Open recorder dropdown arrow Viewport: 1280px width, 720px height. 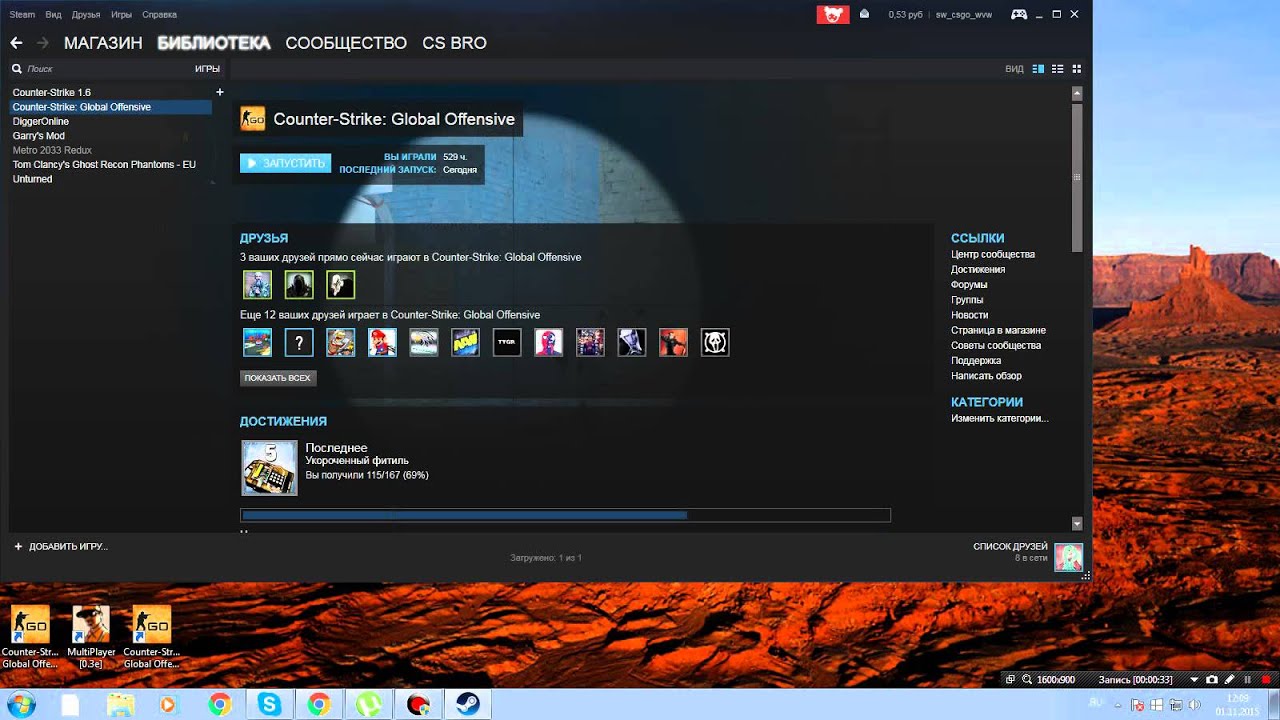1194,680
